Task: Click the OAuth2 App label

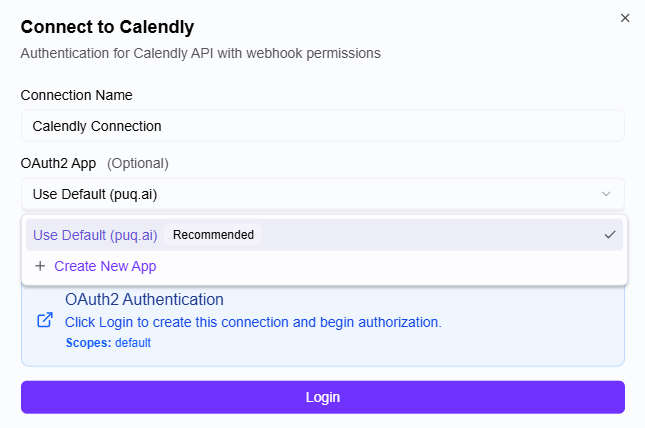Action: 58,163
